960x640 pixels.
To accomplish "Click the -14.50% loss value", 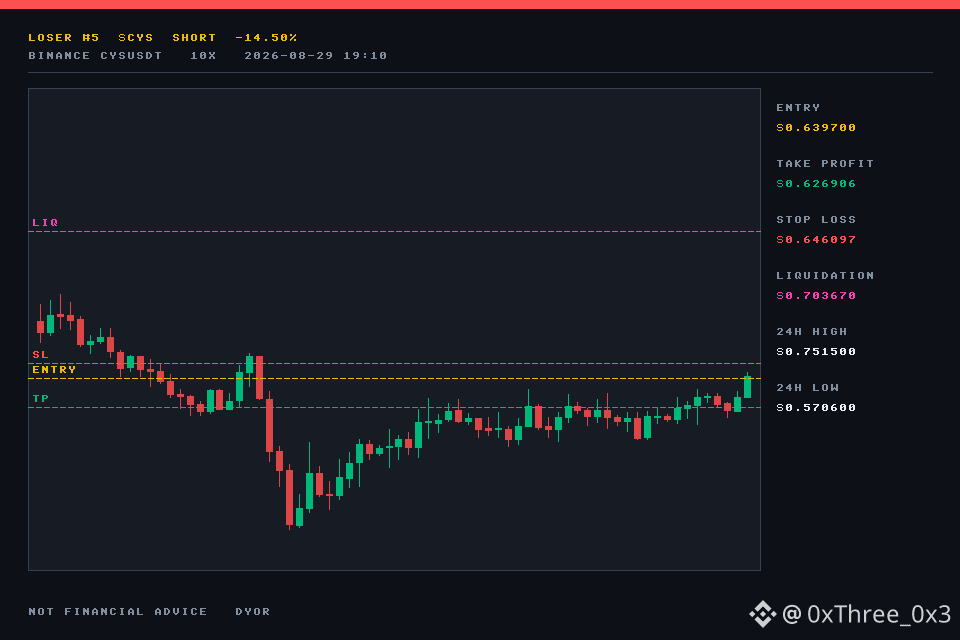I will click(266, 38).
